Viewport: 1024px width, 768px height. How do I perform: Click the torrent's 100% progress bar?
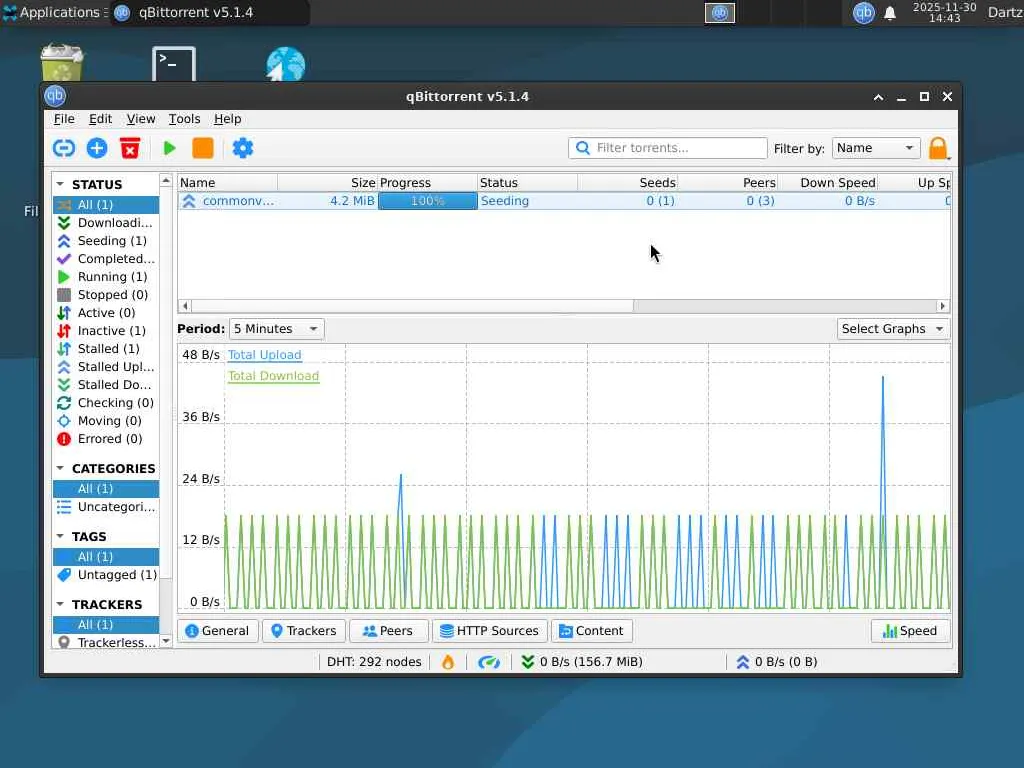[x=428, y=201]
